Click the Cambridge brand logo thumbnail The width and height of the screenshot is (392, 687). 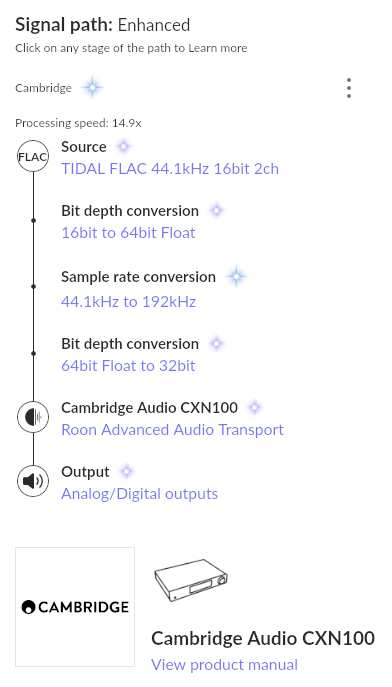75,607
